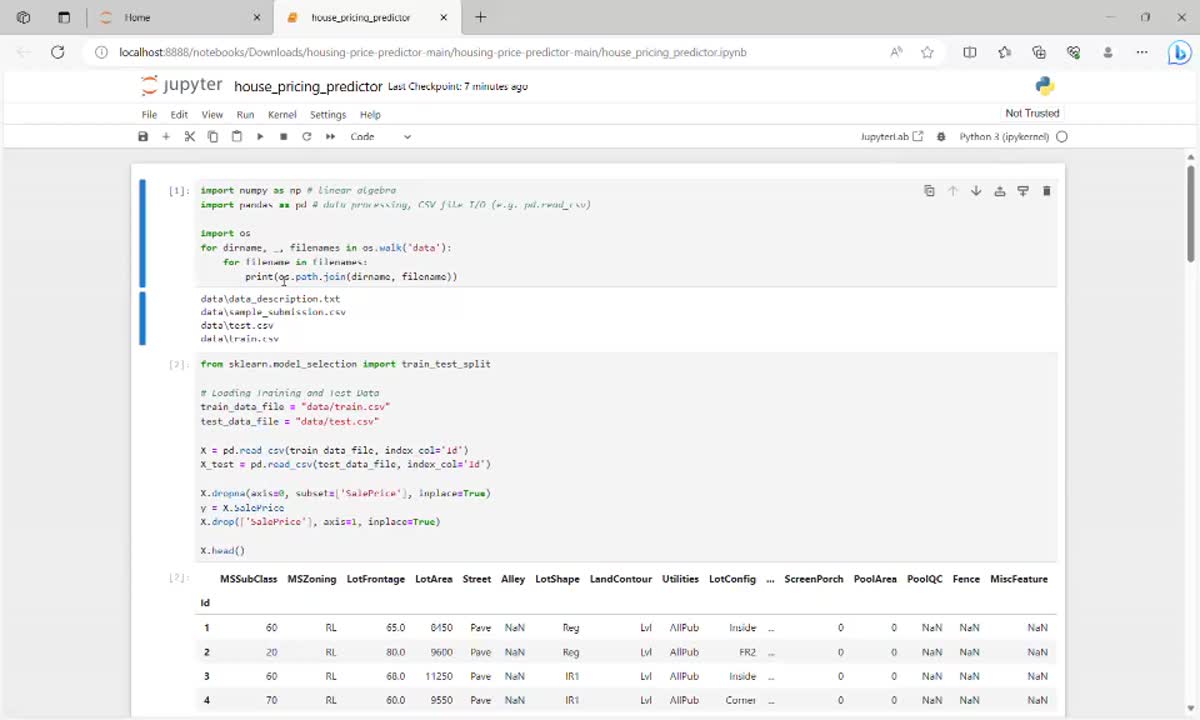Open the Settings menu
Viewport: 1200px width, 720px height.
[x=328, y=115]
